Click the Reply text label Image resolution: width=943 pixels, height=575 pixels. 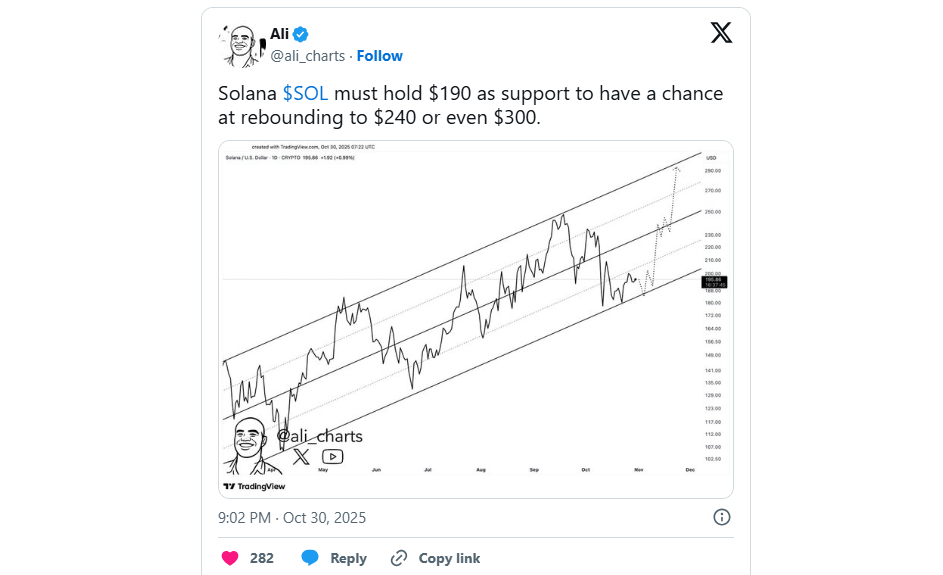(x=348, y=558)
